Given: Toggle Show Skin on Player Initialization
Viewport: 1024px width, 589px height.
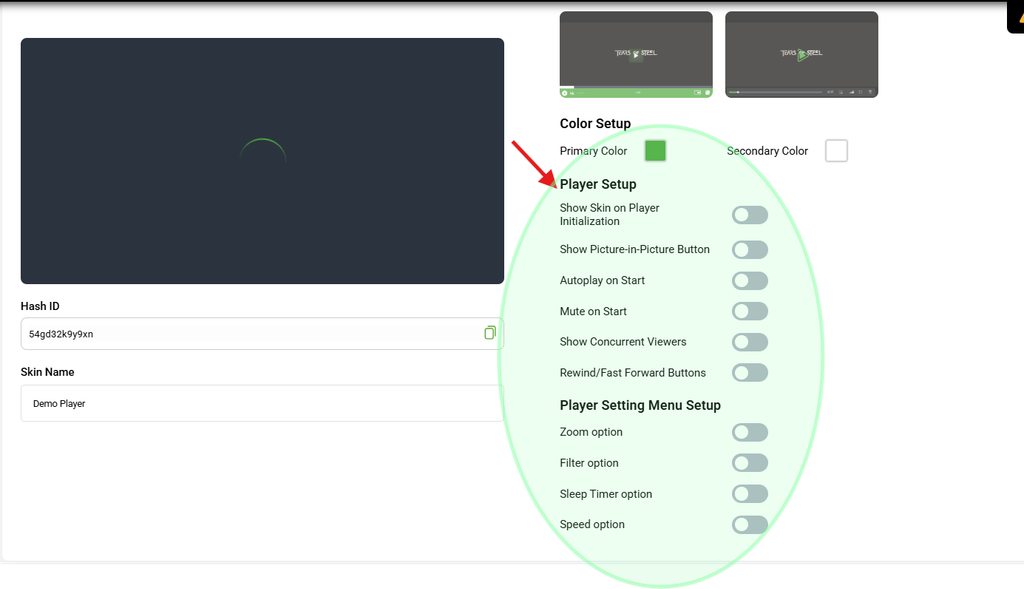Looking at the screenshot, I should coord(750,215).
